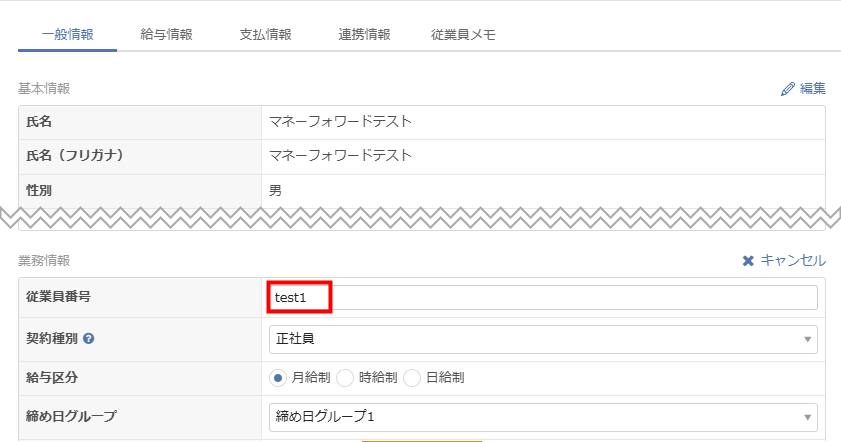
Task: Click the arrow on 正社員 combo box
Action: 807,339
